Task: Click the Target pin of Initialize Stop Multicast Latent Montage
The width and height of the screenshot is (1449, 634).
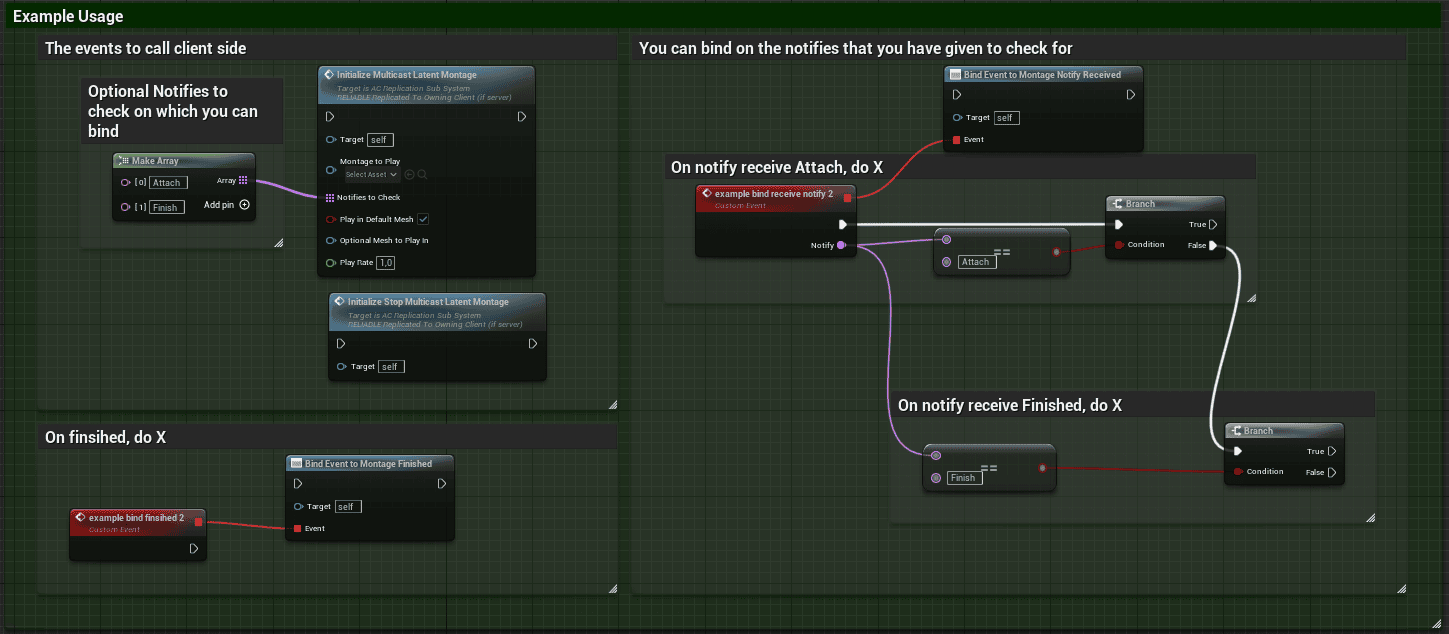Action: coord(342,366)
